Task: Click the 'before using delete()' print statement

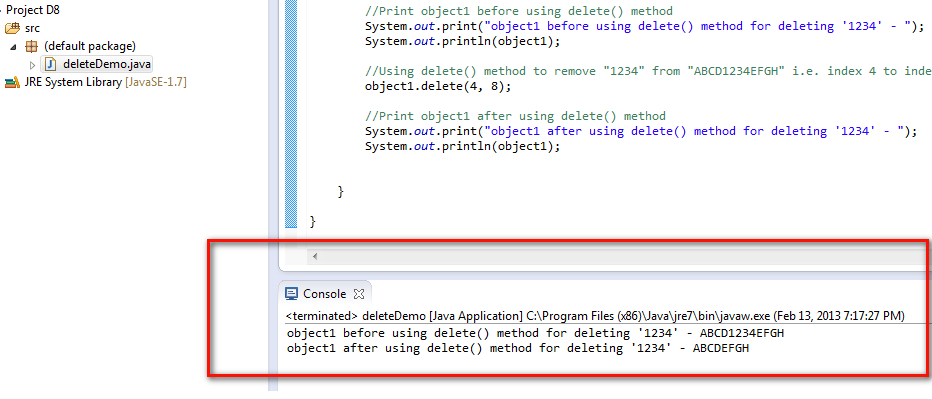Action: 645,26
